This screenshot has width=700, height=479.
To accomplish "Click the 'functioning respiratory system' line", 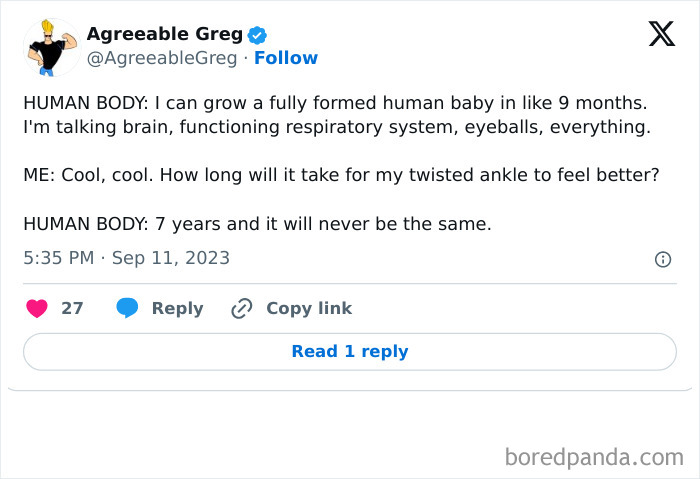I will coord(336,127).
